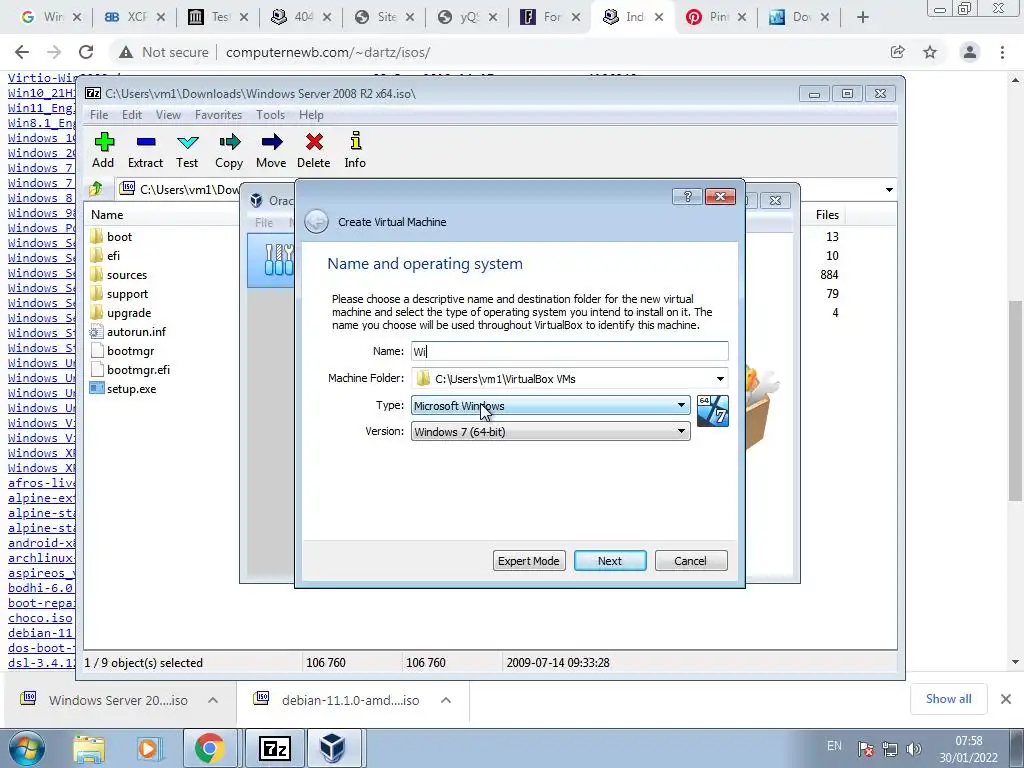Open the 7-Zip Edit menu
Screen dimensions: 1024x768
coord(132,115)
